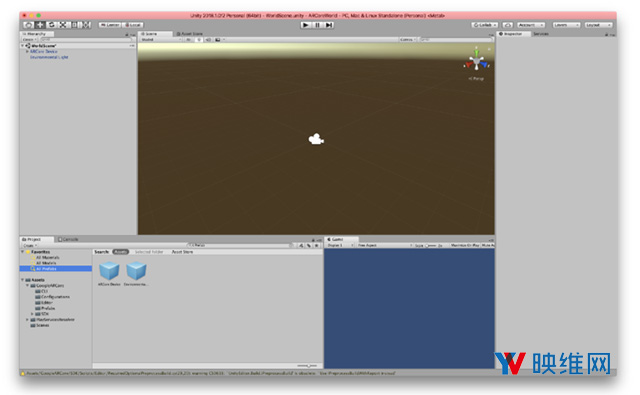Screen dimensions: 640x395
Task: Open the cloud services icon button
Action: pos(507,25)
